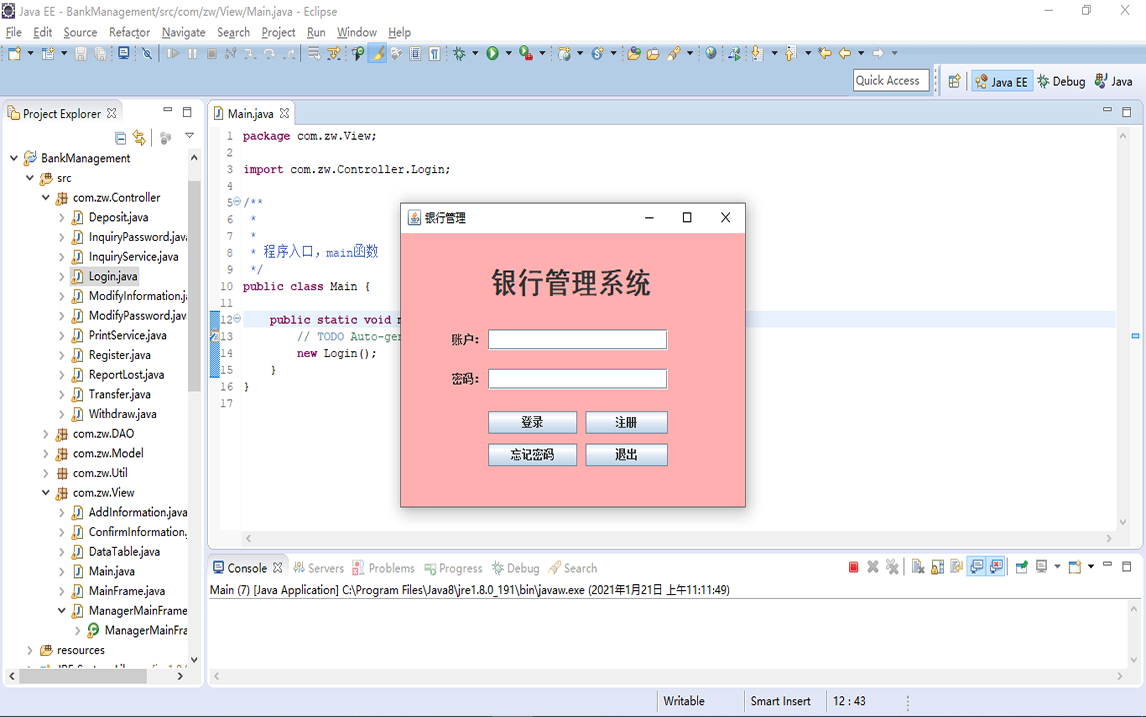
Task: Click the Next Annotation icon
Action: (757, 53)
